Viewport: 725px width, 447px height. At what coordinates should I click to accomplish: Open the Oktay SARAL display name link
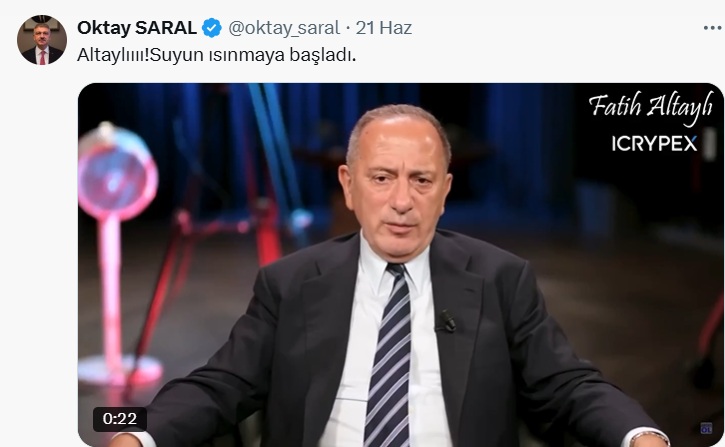click(x=137, y=28)
